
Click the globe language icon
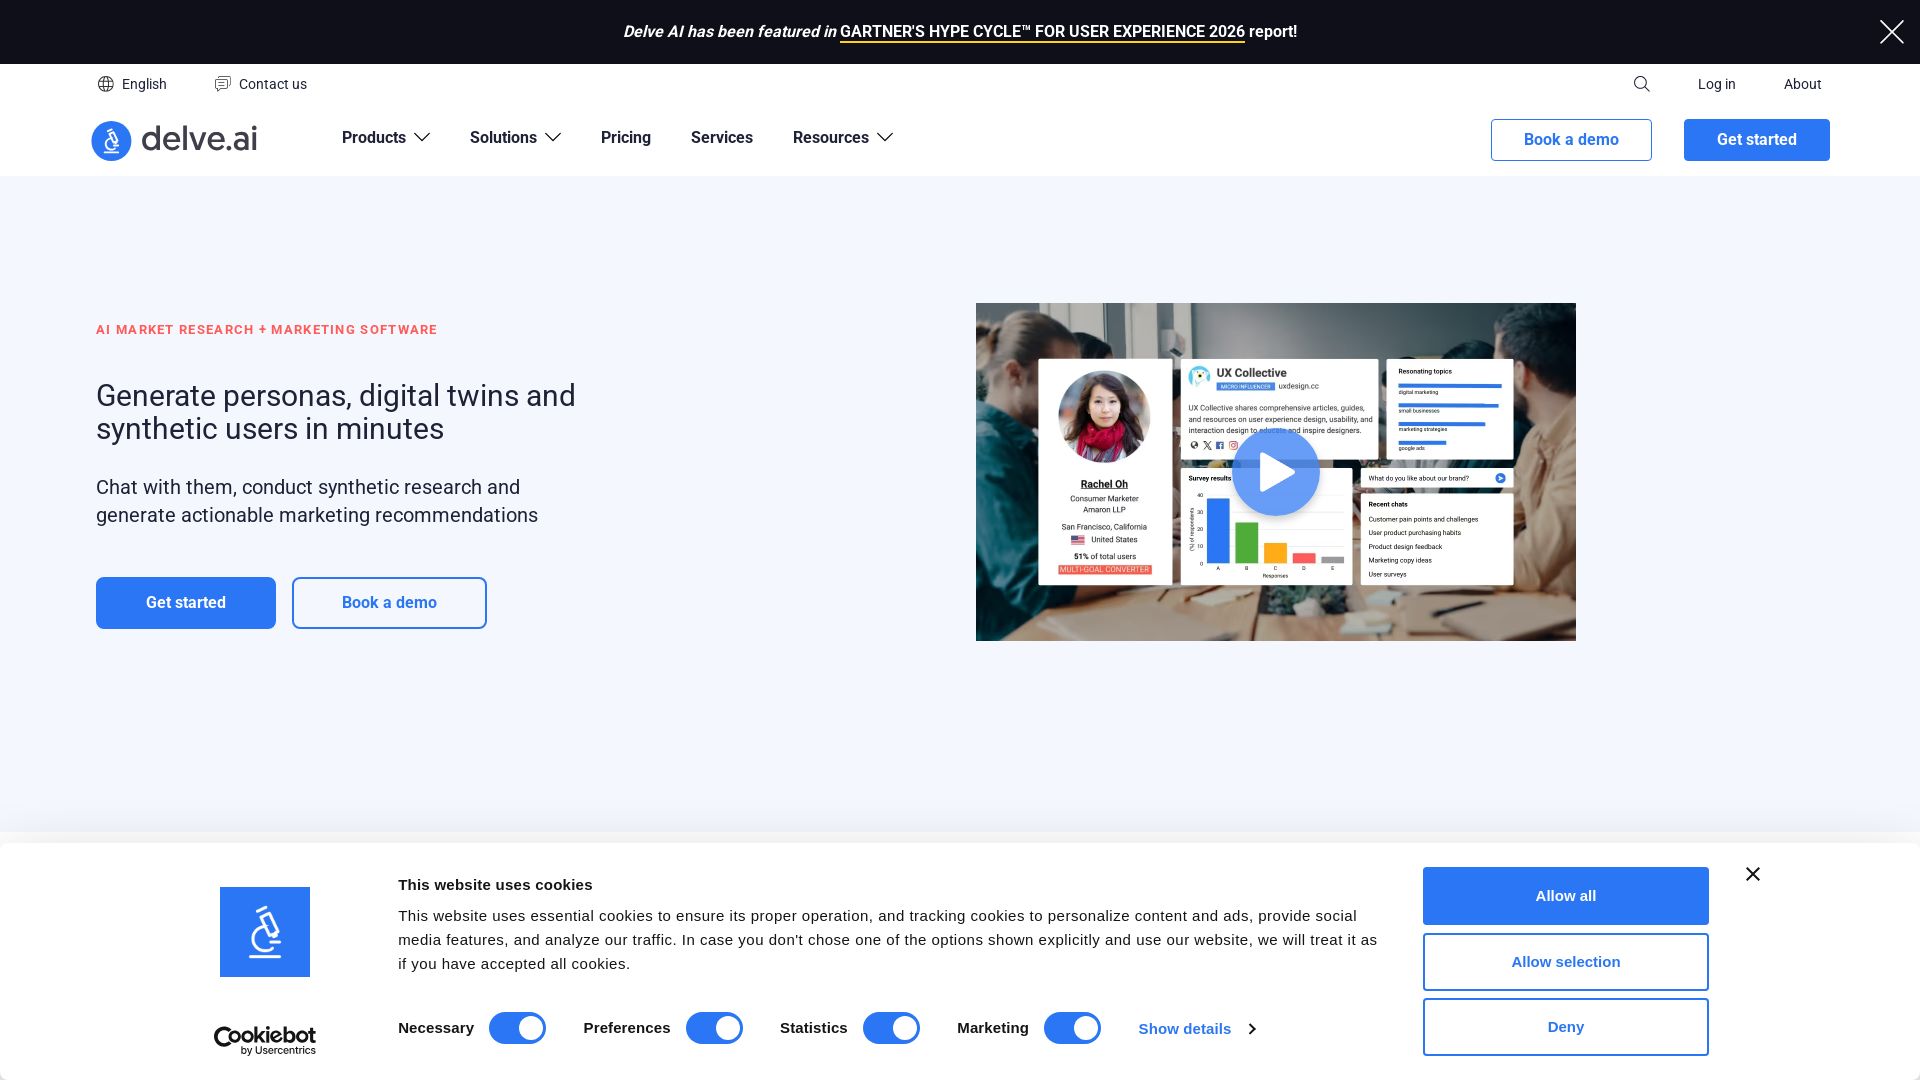coord(106,84)
